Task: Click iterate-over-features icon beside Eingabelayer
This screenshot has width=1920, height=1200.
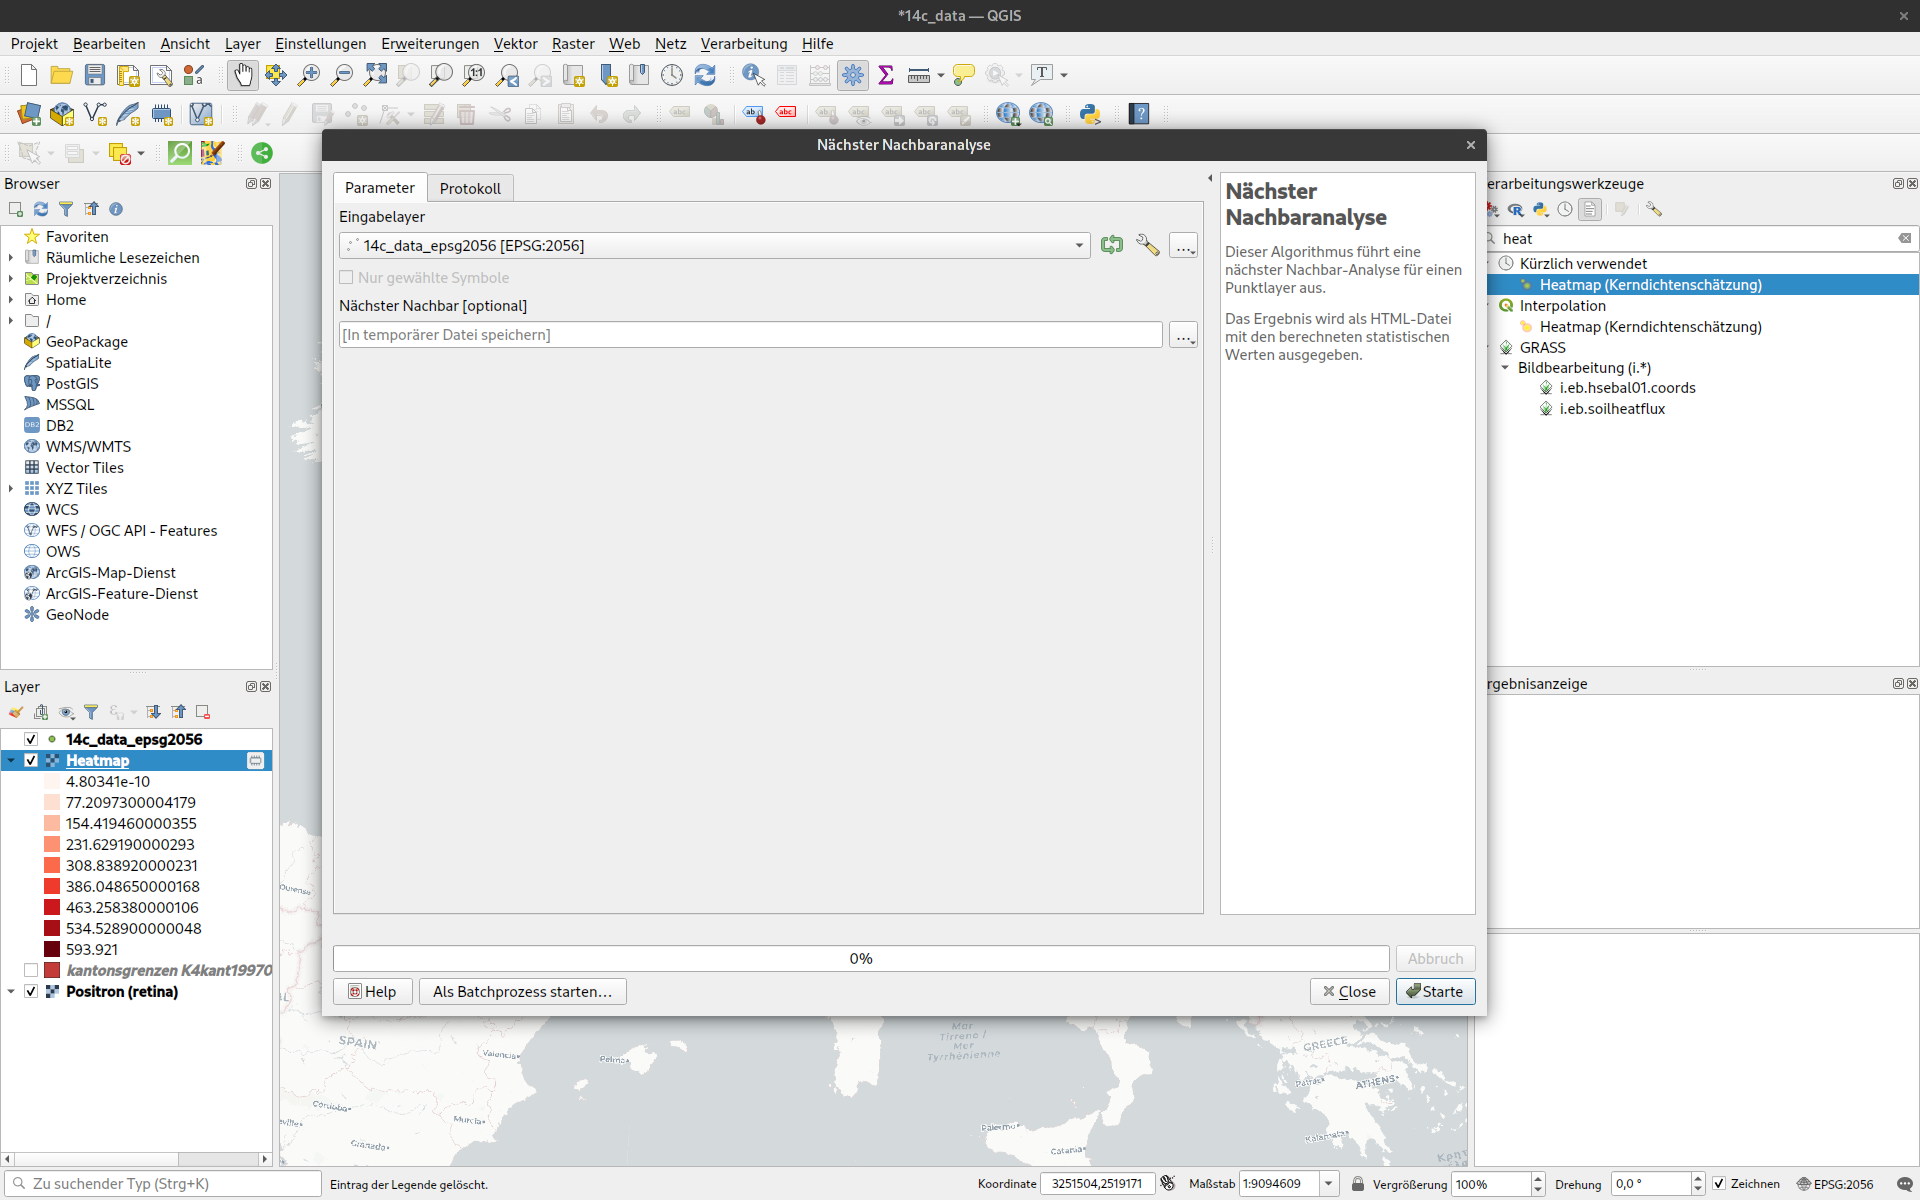Action: [x=1112, y=245]
